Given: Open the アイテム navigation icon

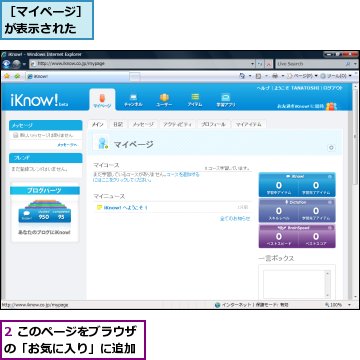Looking at the screenshot, I should [195, 100].
